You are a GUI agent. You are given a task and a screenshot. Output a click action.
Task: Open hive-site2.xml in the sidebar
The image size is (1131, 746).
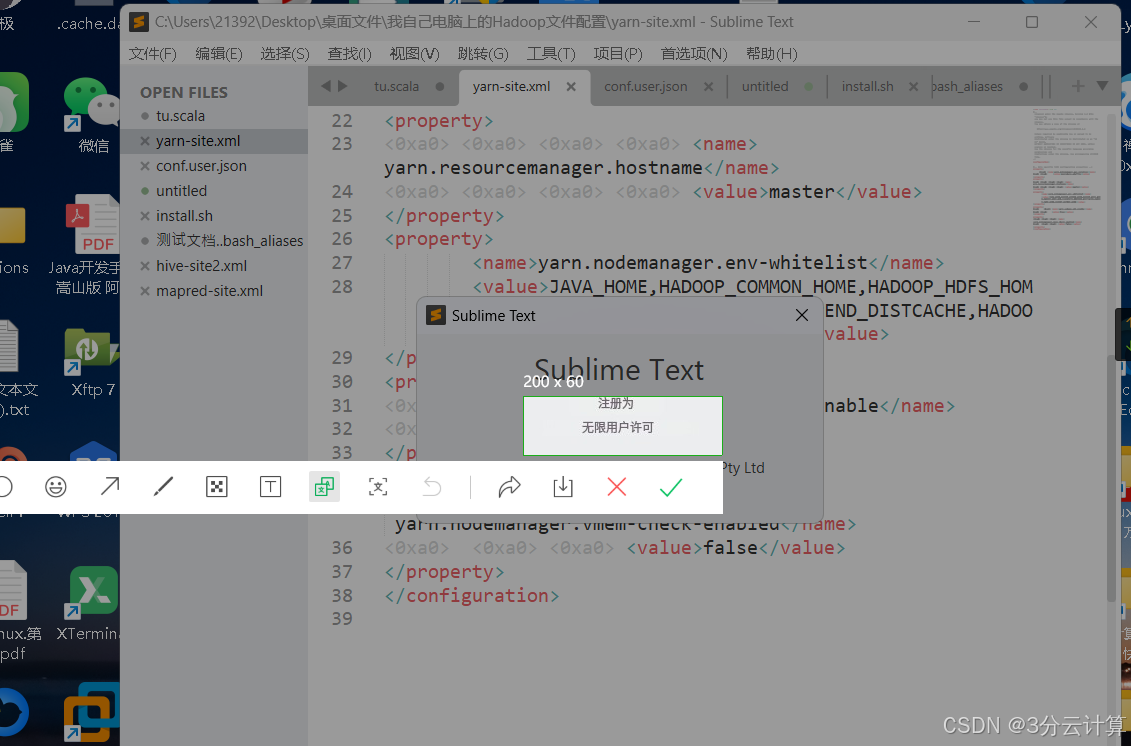tap(201, 266)
